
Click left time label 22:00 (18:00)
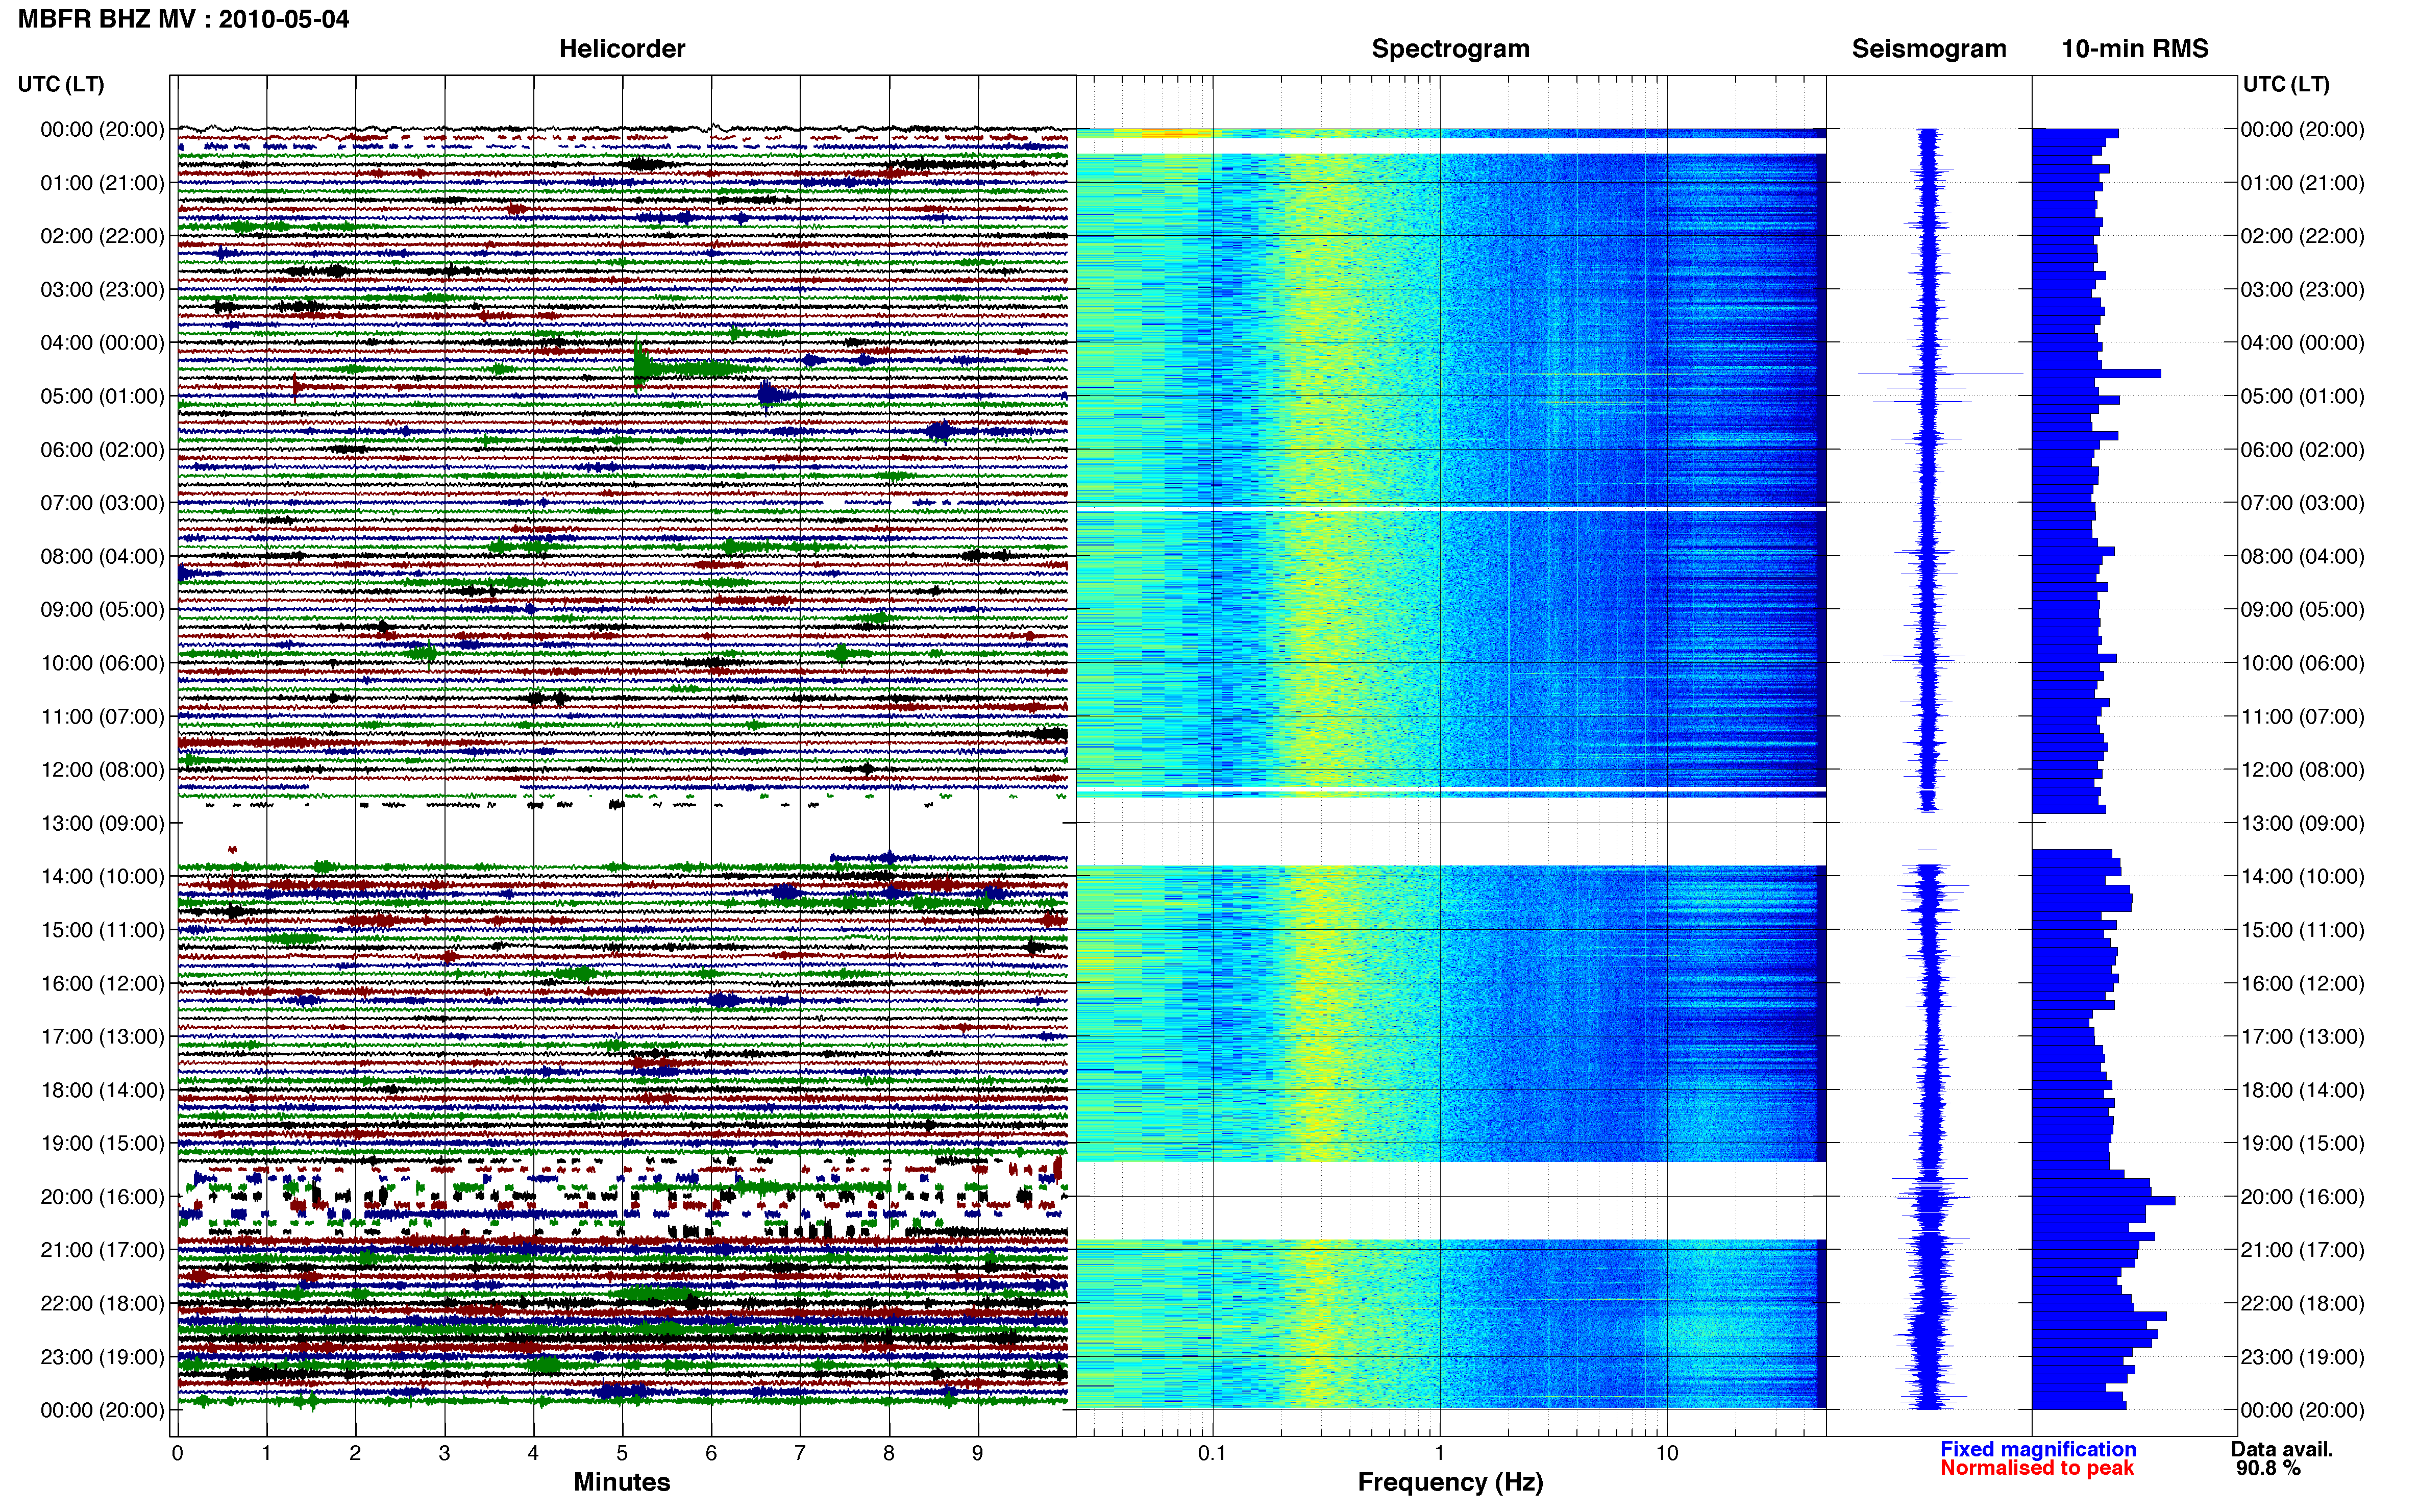(x=102, y=1304)
